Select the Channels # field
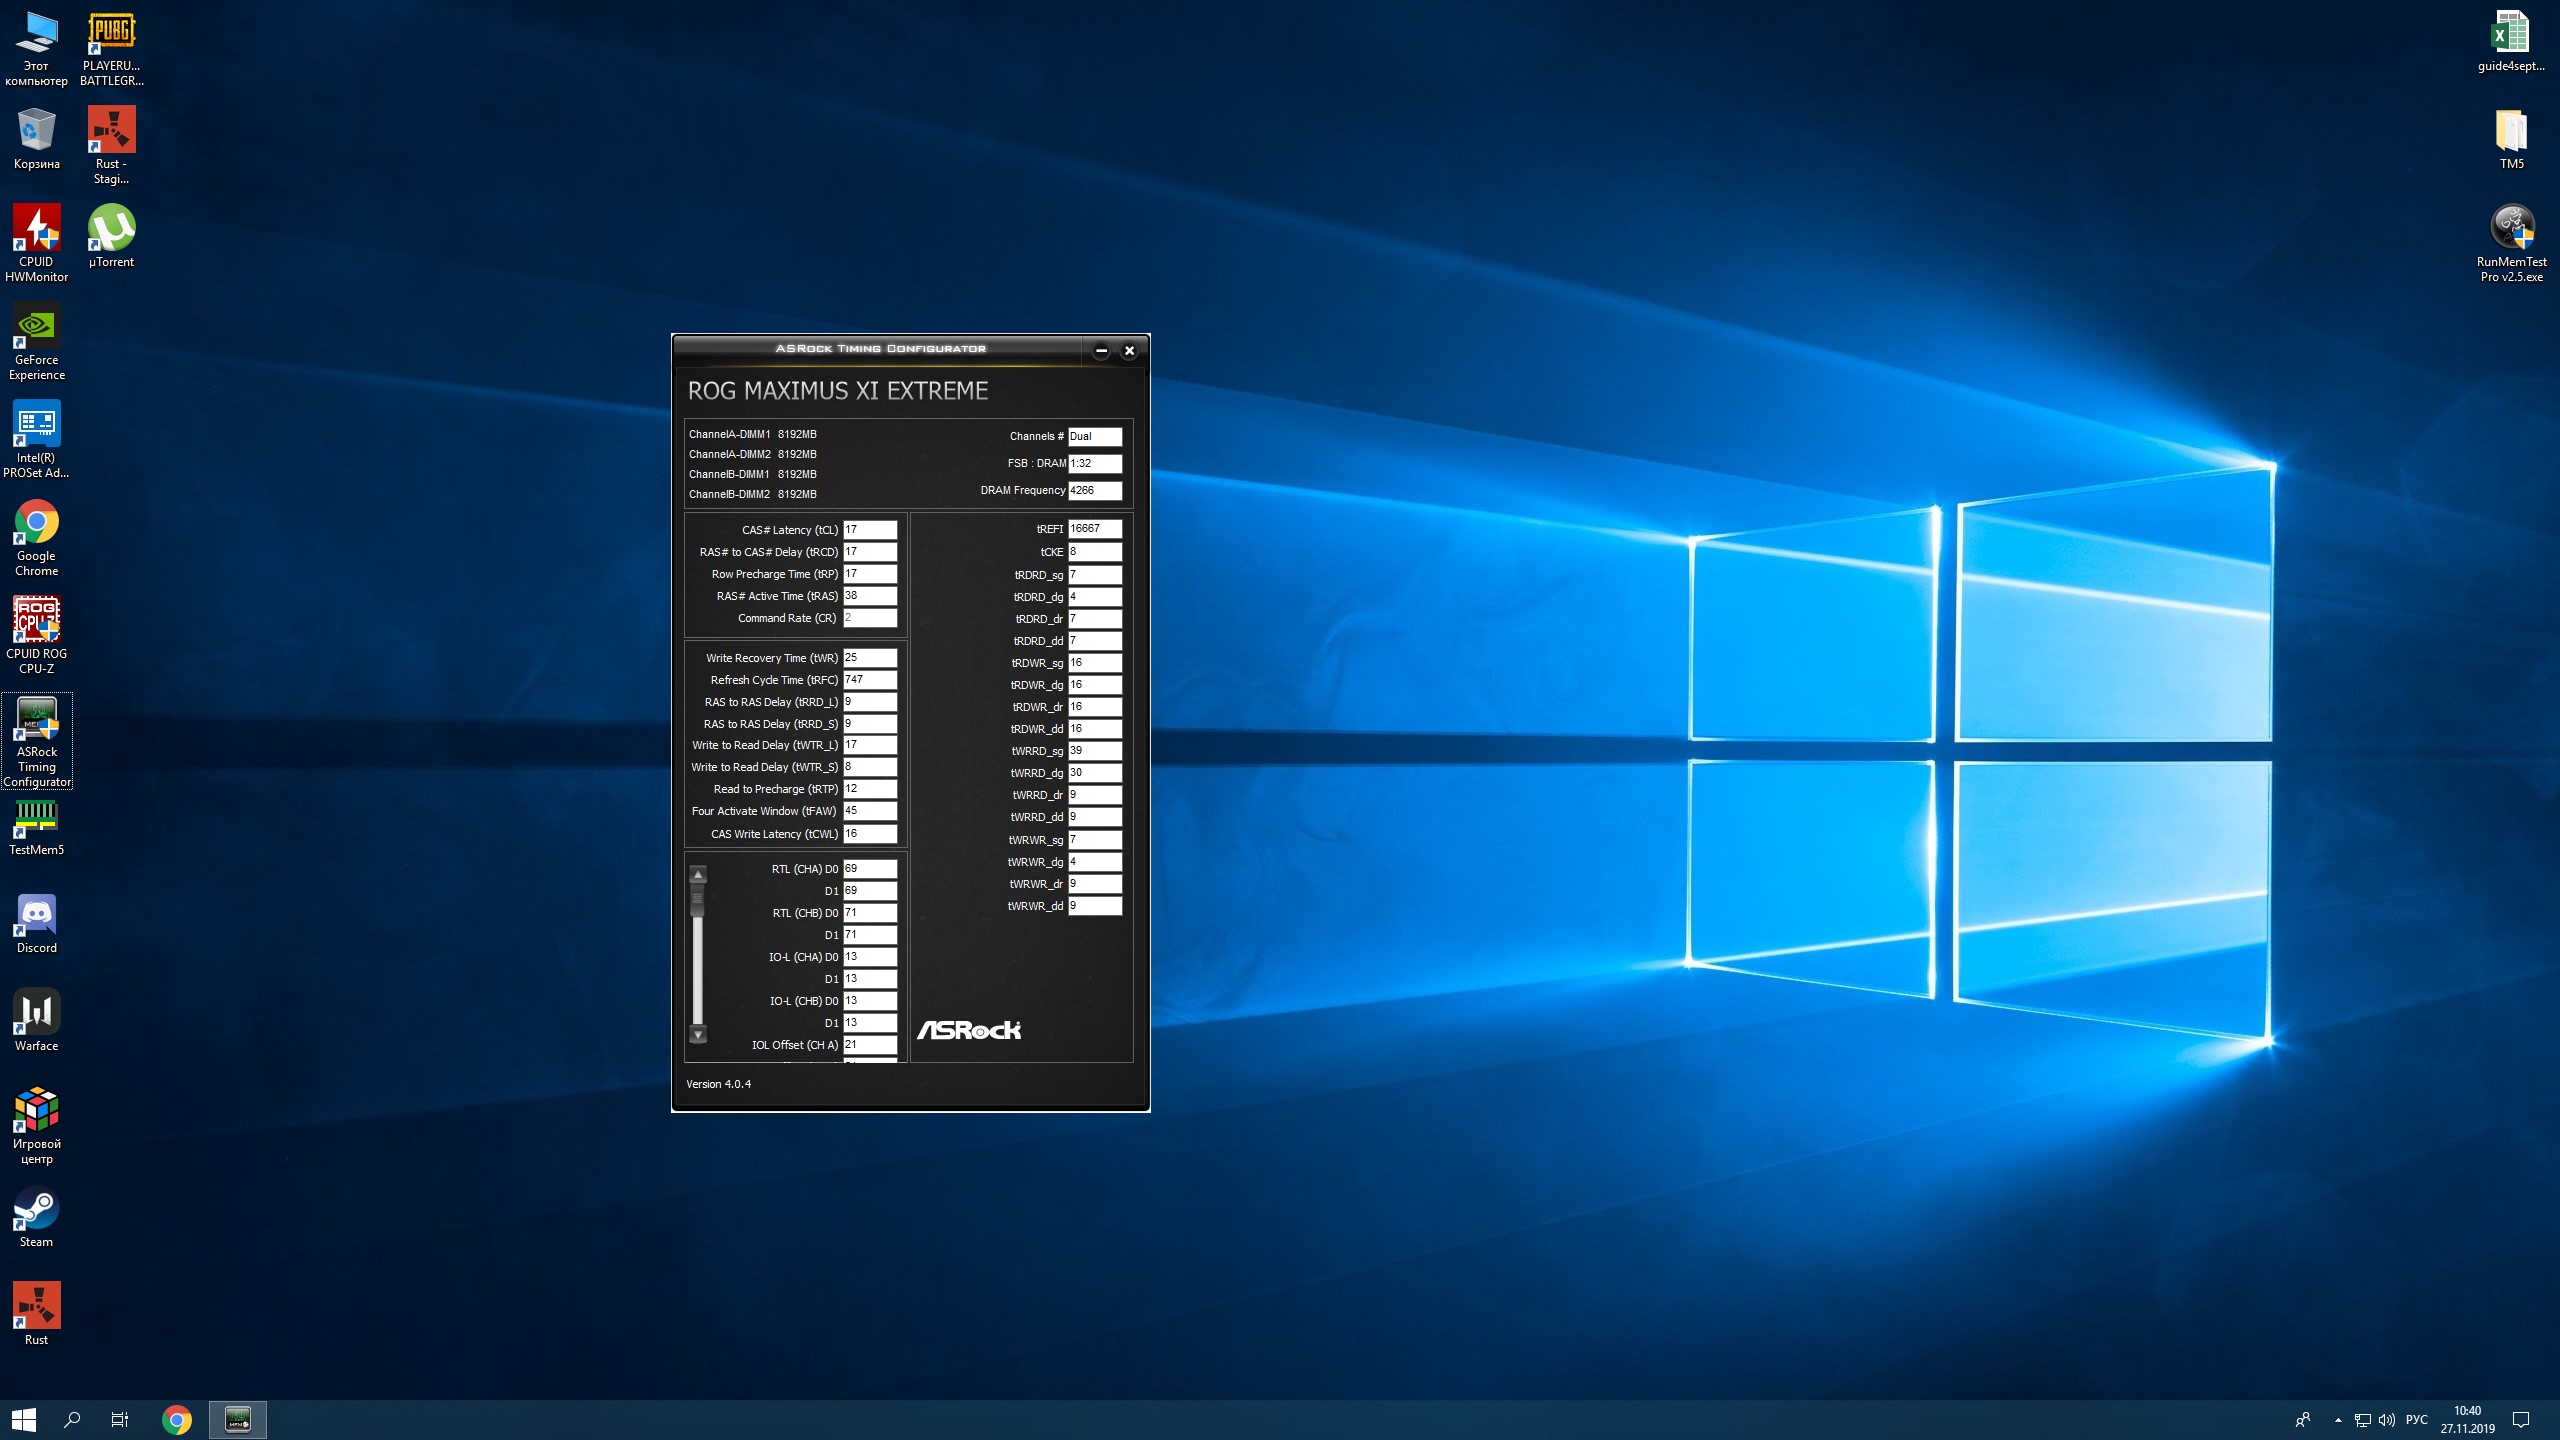 pyautogui.click(x=1095, y=437)
